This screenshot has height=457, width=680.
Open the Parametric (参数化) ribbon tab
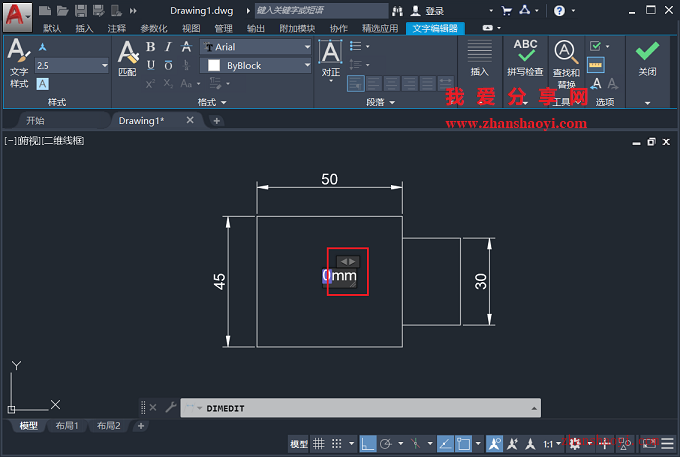pos(154,29)
